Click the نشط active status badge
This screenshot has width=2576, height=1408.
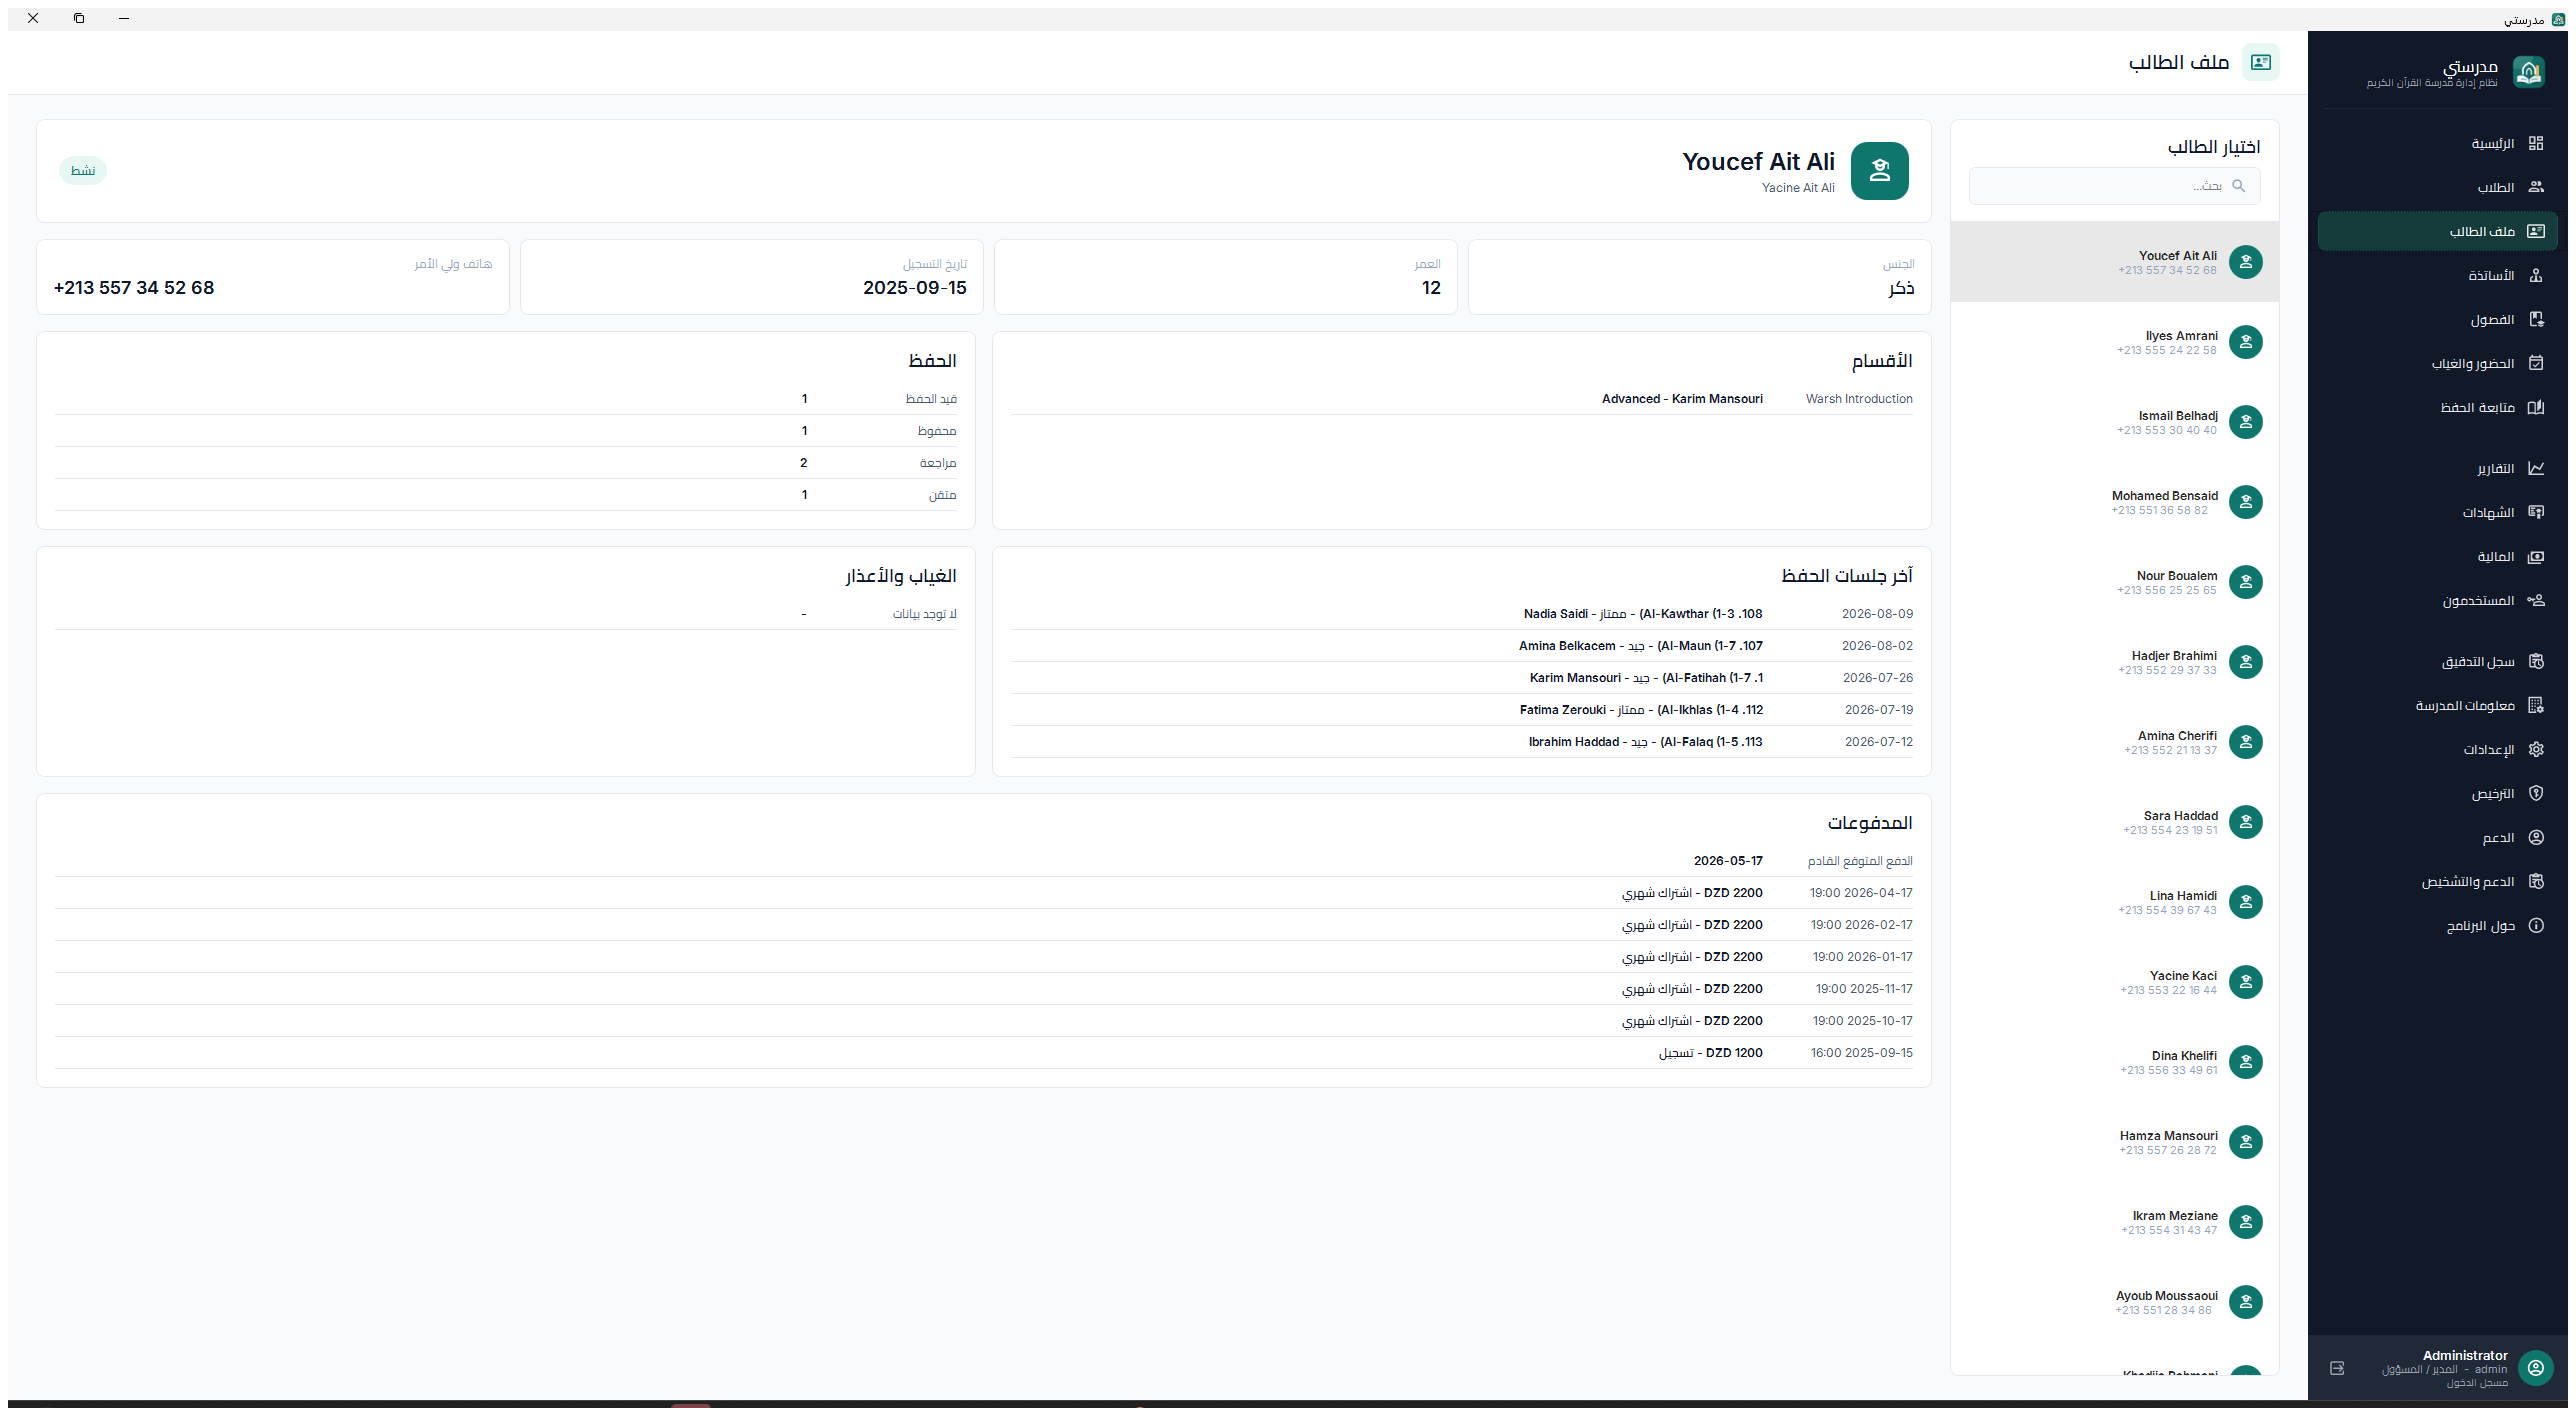click(83, 171)
